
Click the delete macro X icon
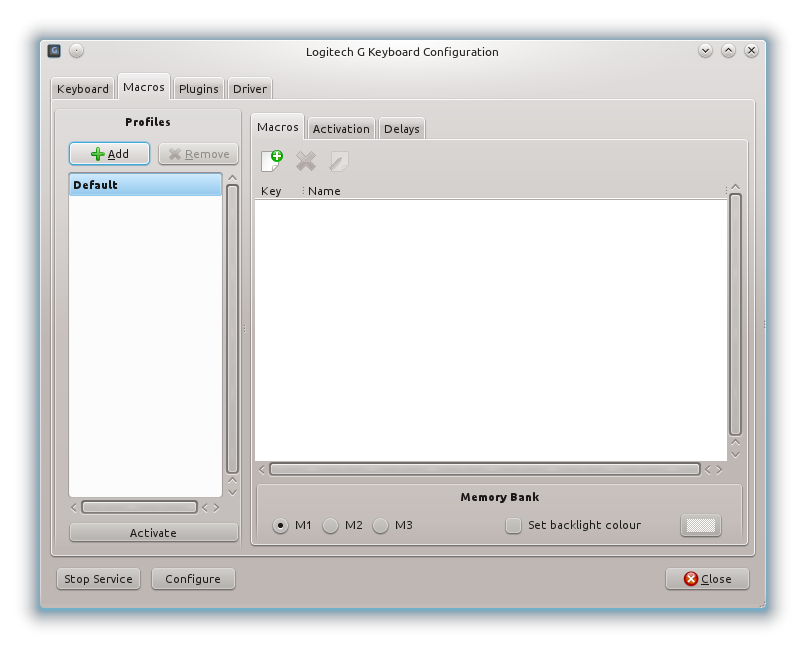pos(306,161)
